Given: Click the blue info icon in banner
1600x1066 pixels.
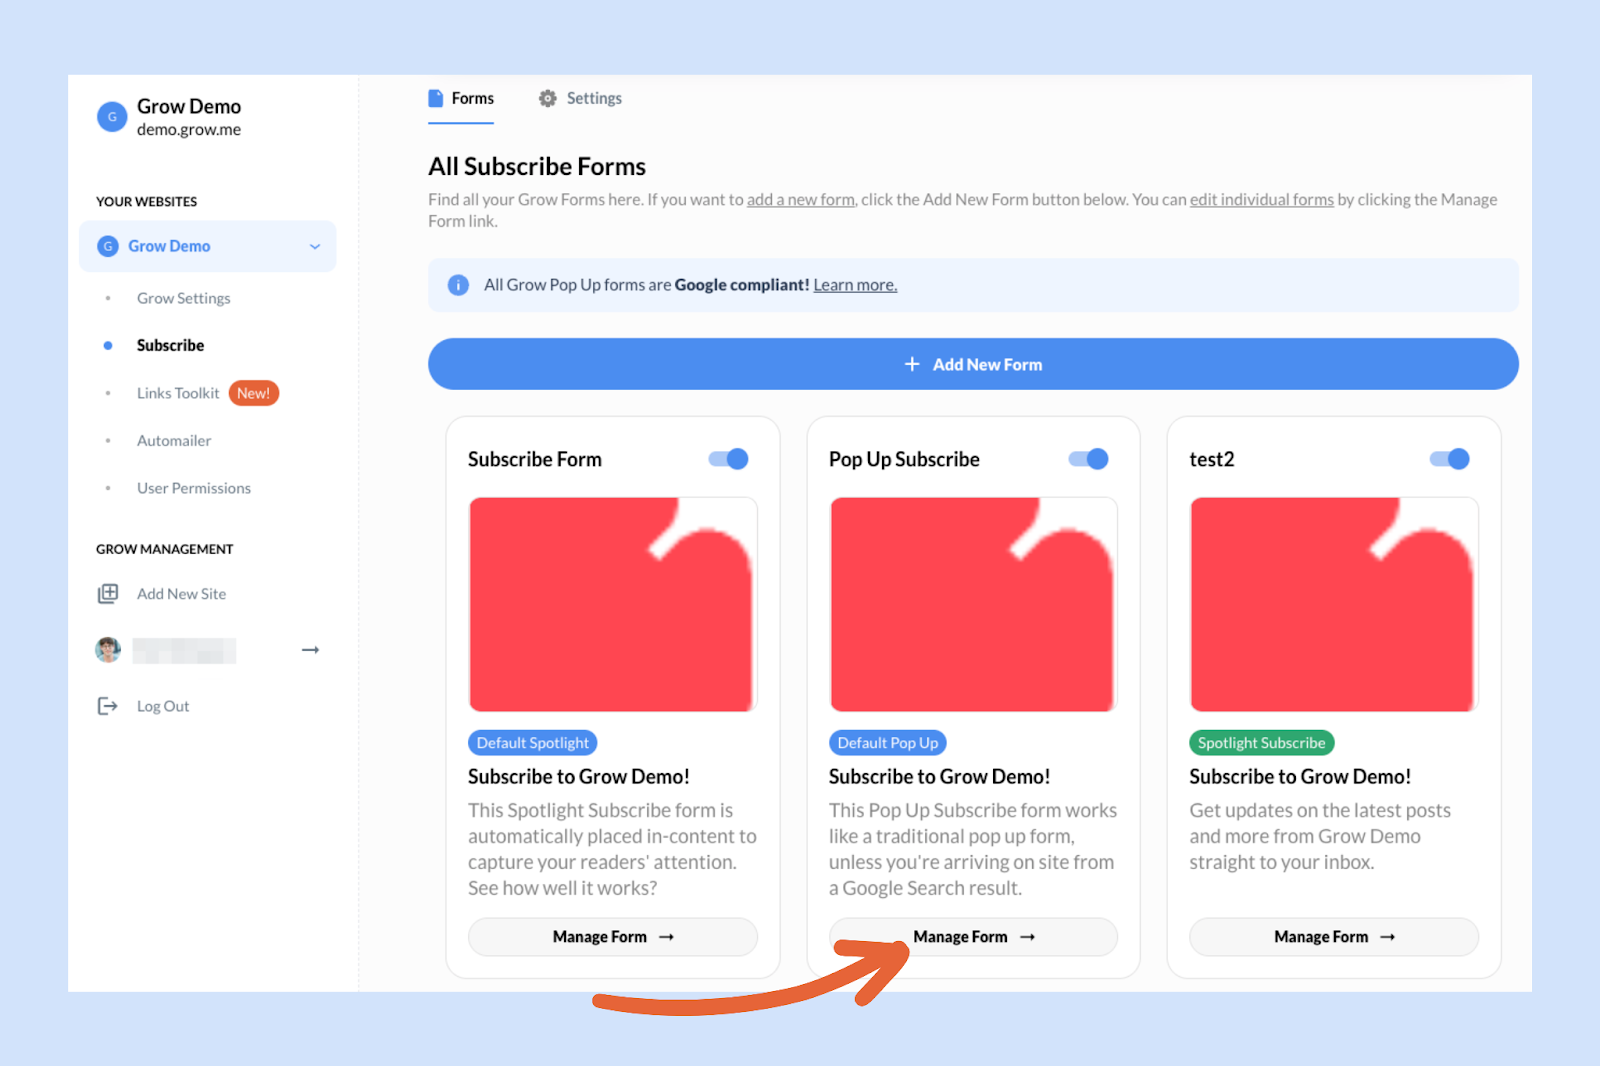Looking at the screenshot, I should coord(458,285).
